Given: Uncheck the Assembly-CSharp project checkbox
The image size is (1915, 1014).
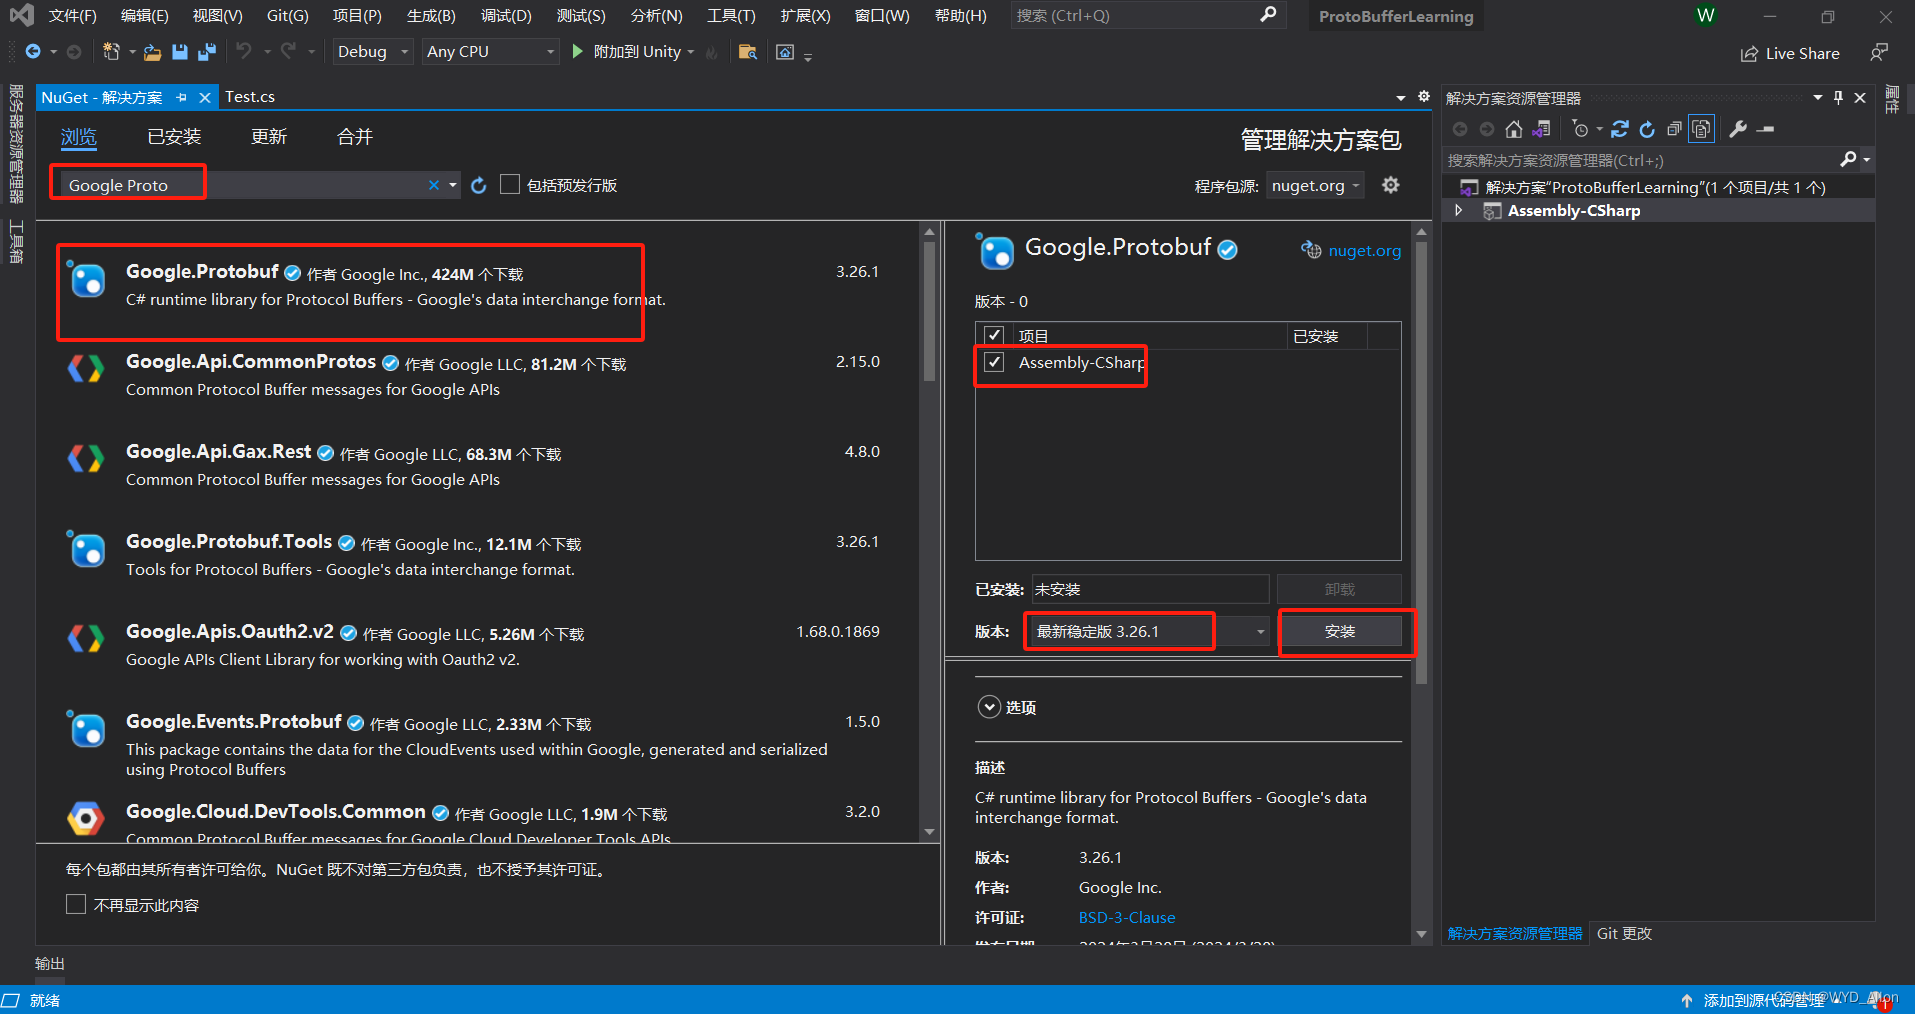Looking at the screenshot, I should [x=994, y=362].
